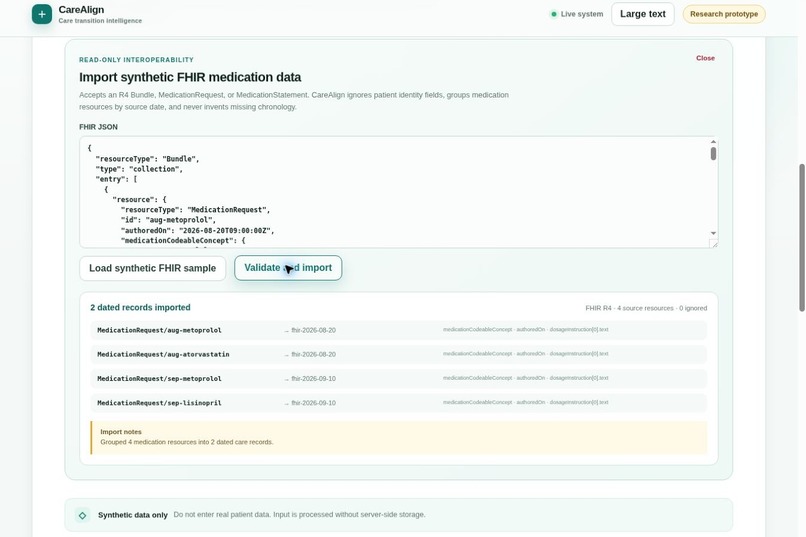This screenshot has width=806, height=537.
Task: Select the MedicationRequest/aug-metoprolol row
Action: (x=398, y=330)
